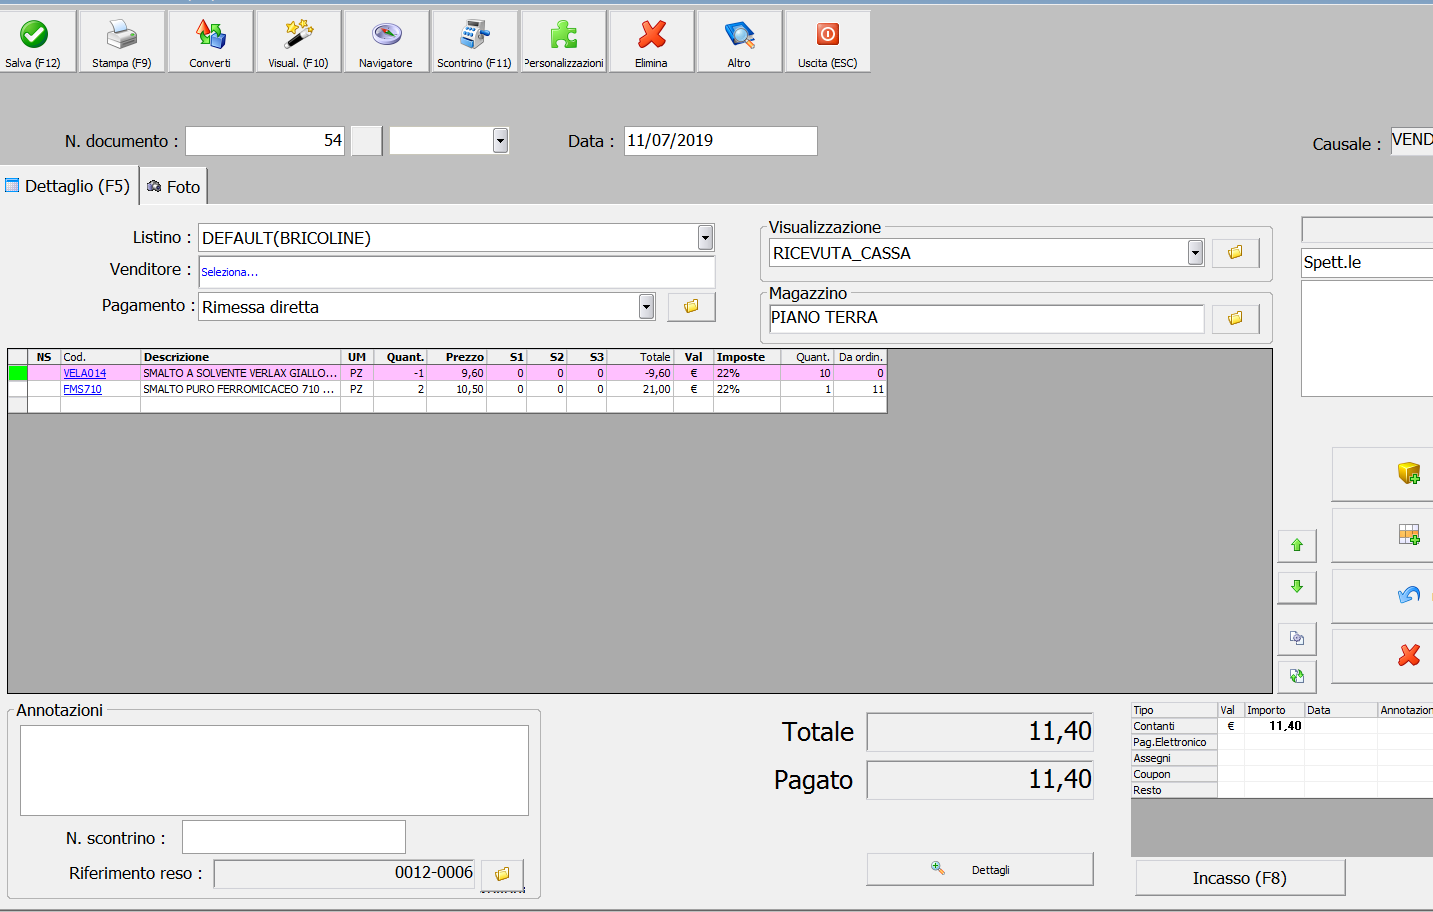This screenshot has width=1433, height=912.
Task: Open product link VELA014
Action: [x=85, y=373]
